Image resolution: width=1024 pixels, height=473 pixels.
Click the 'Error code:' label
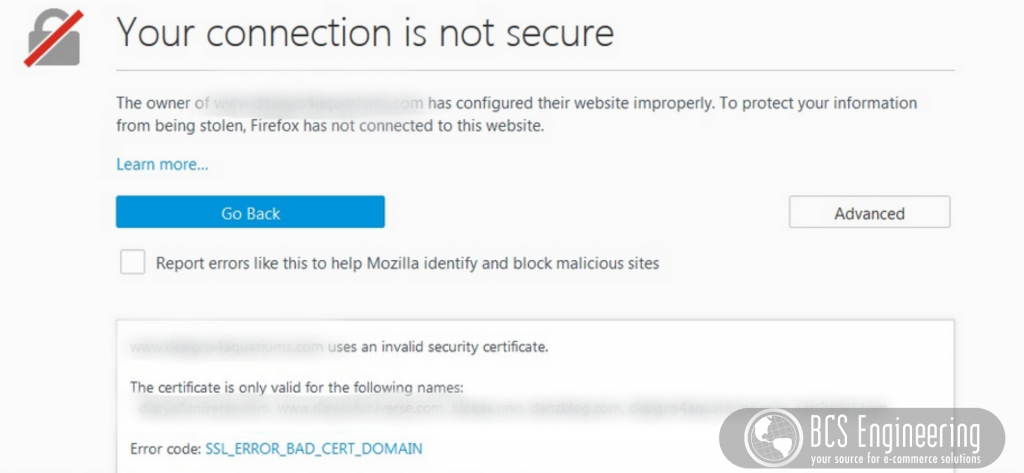(166, 448)
